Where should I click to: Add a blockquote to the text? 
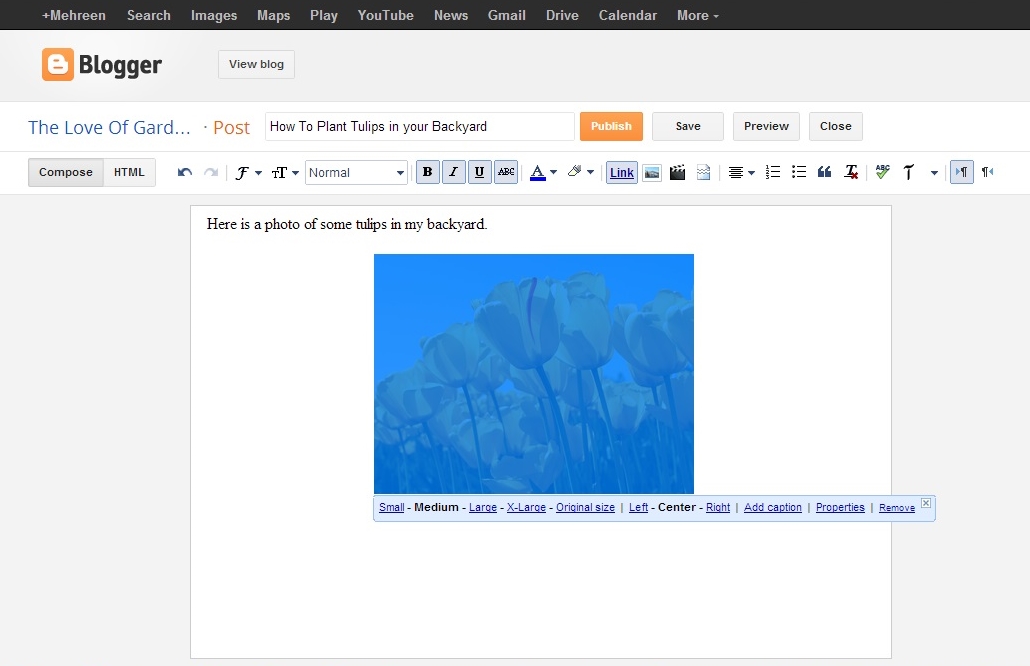click(823, 172)
